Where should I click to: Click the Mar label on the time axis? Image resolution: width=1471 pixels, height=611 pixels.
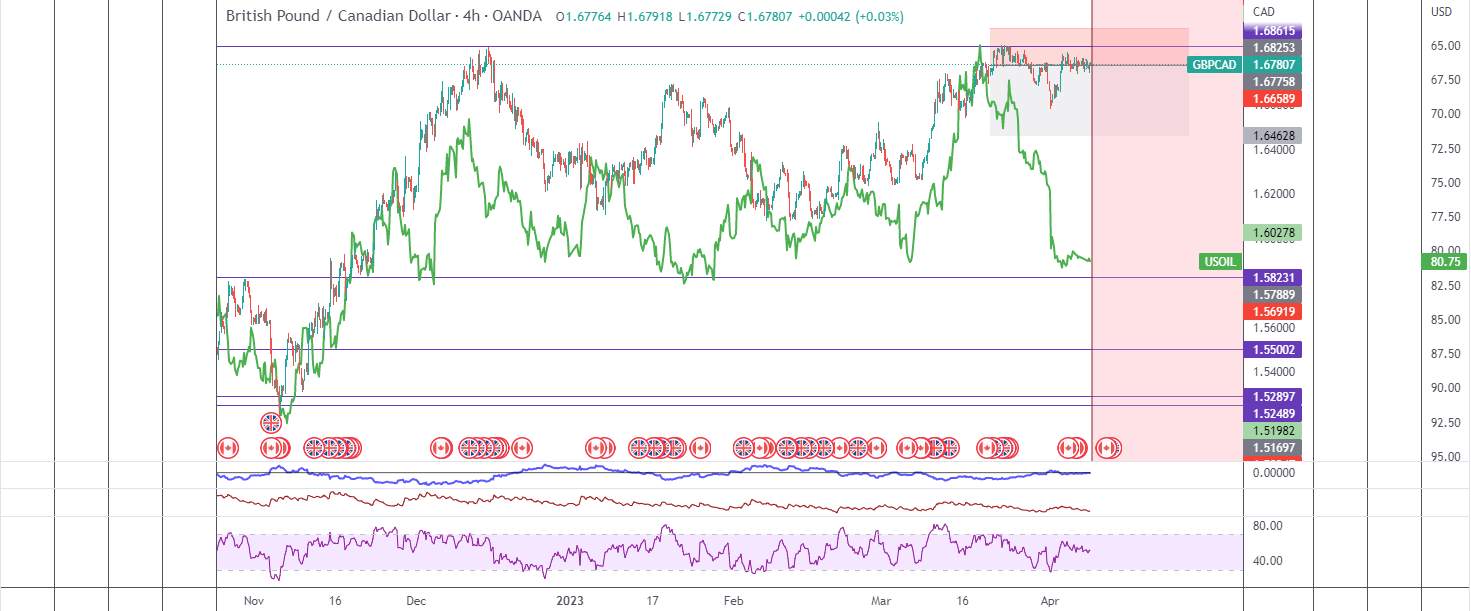881,601
